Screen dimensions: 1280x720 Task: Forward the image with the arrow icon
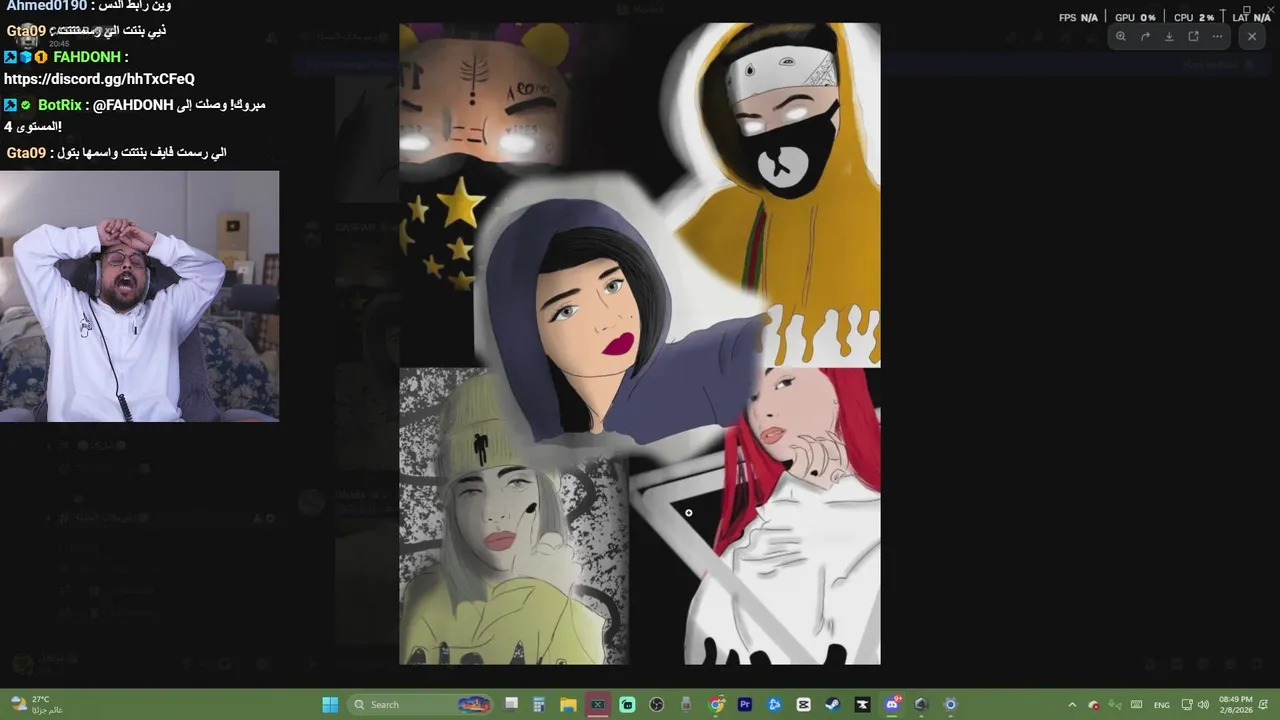point(1145,36)
